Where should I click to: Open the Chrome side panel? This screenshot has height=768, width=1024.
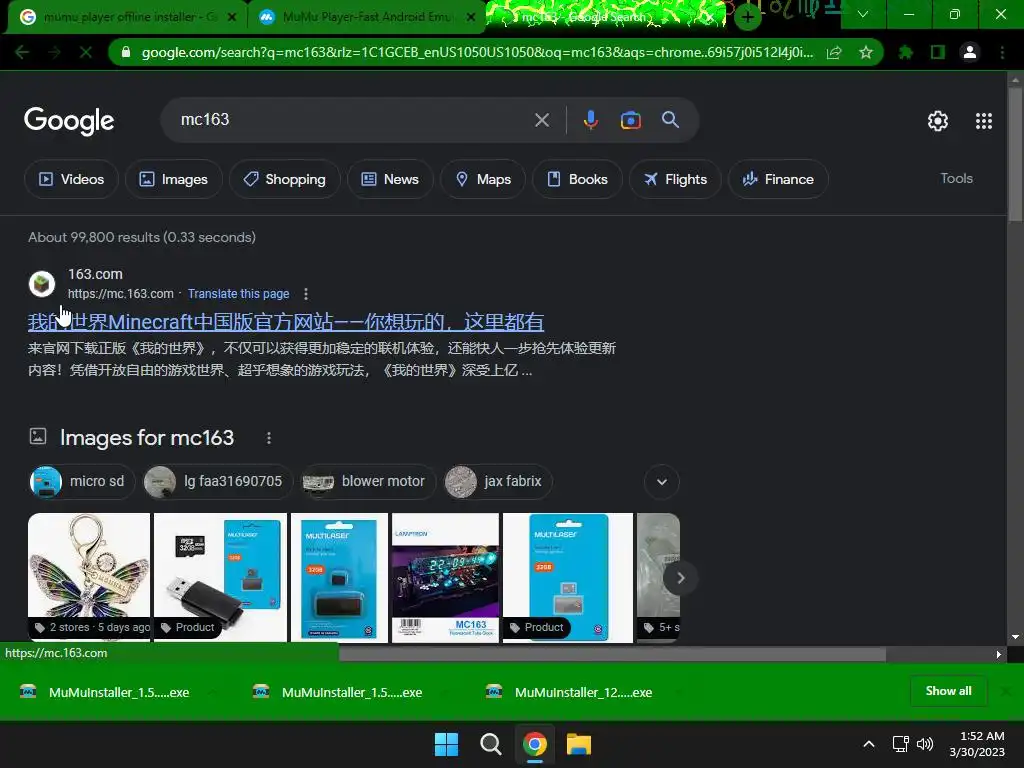pyautogui.click(x=938, y=52)
